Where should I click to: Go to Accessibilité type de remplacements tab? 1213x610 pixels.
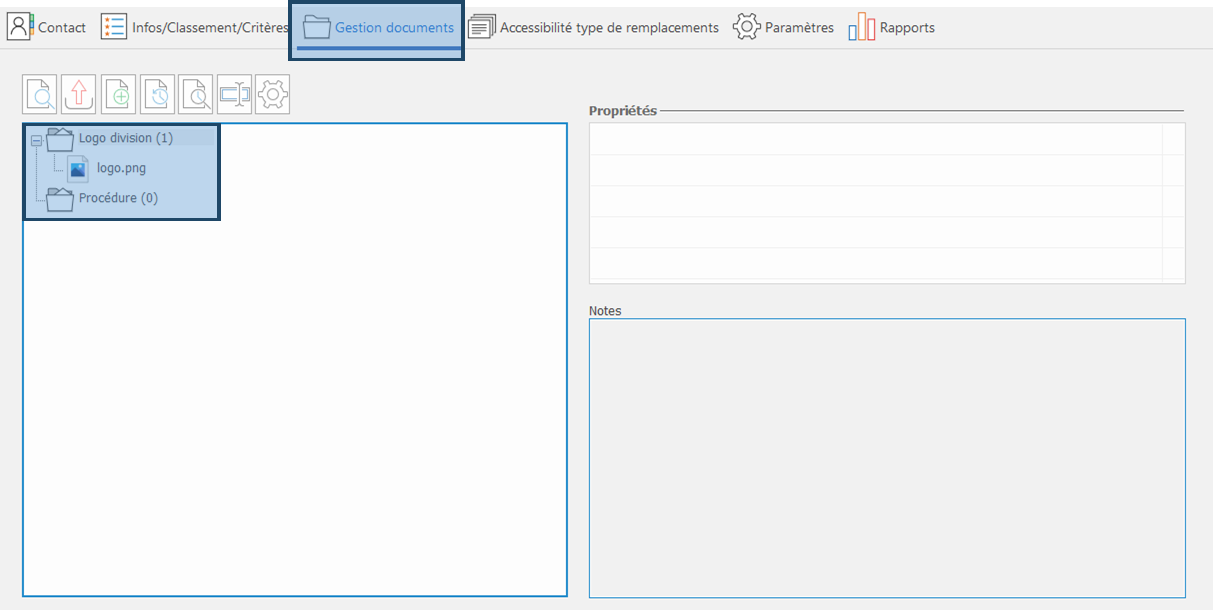coord(594,28)
